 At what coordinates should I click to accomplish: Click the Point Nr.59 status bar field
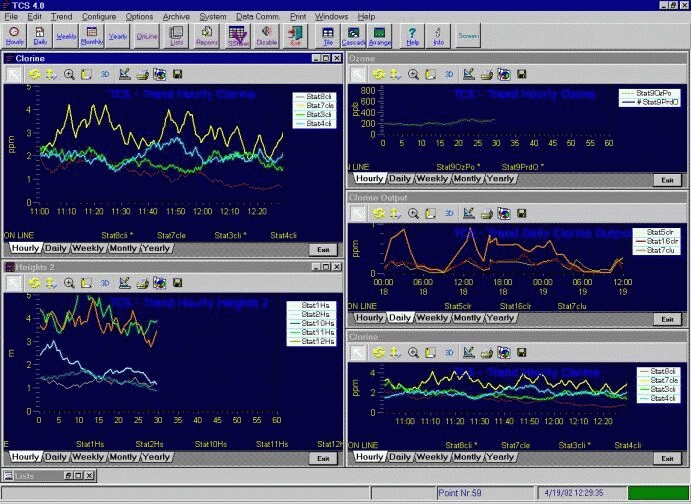[x=487, y=493]
